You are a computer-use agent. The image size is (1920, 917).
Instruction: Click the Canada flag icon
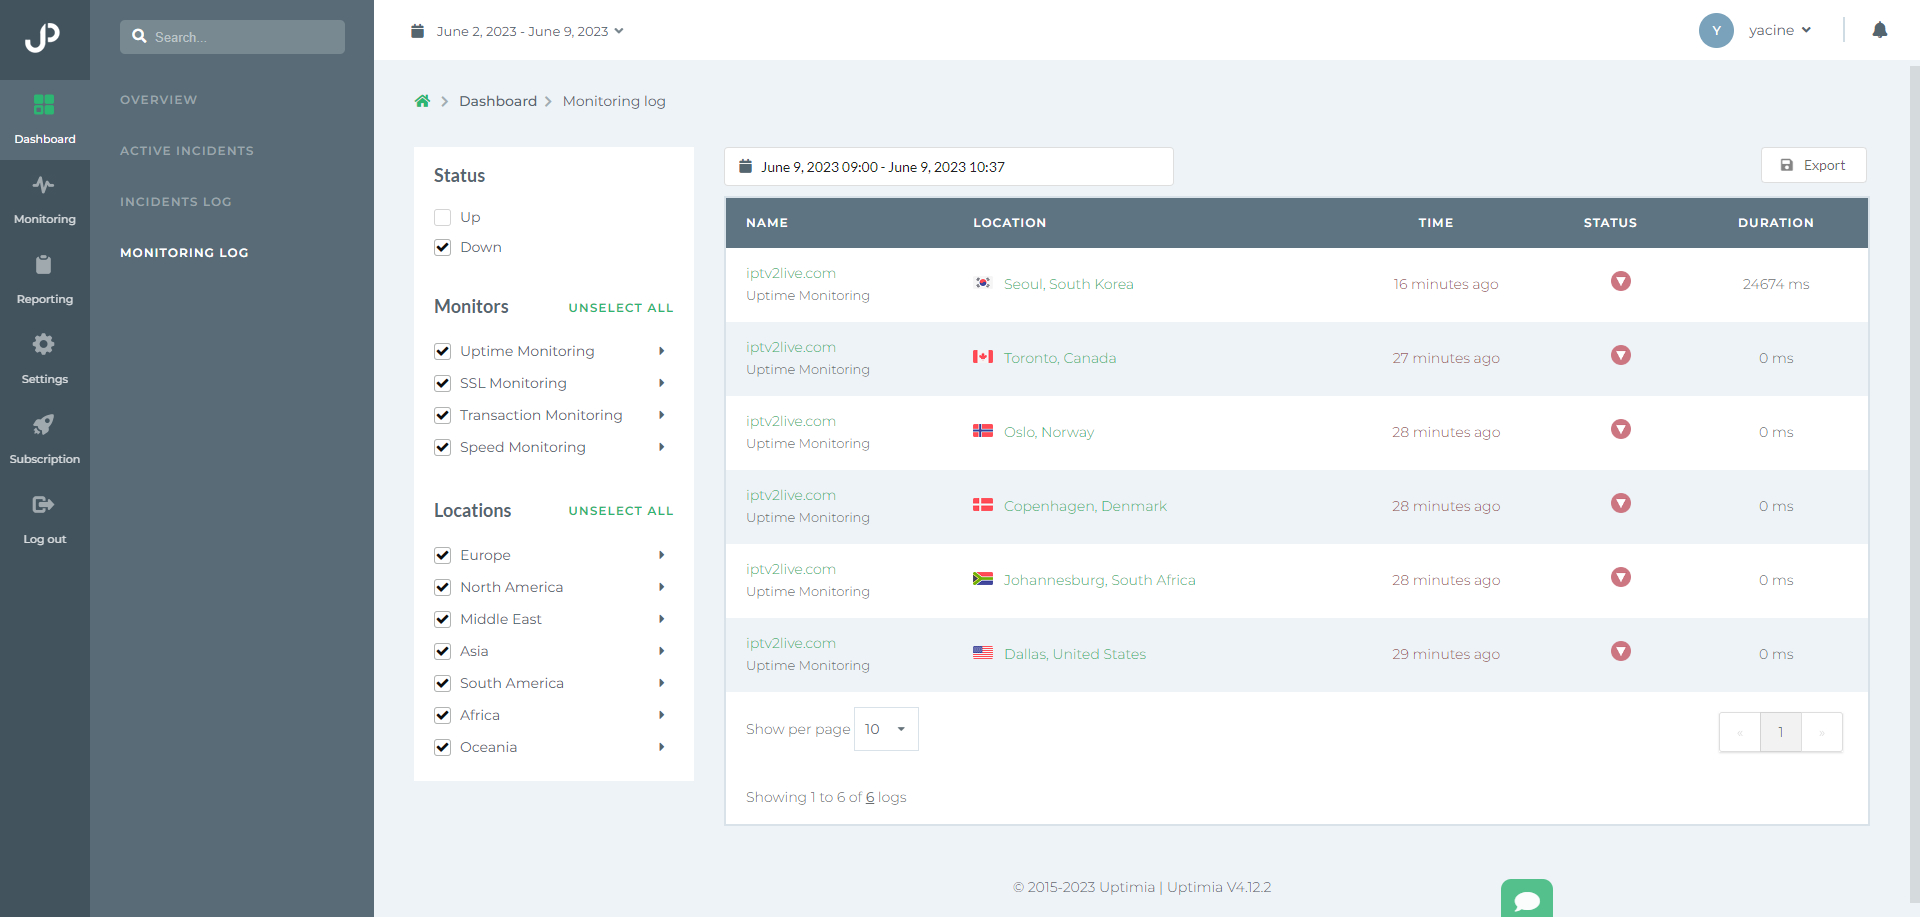click(983, 357)
